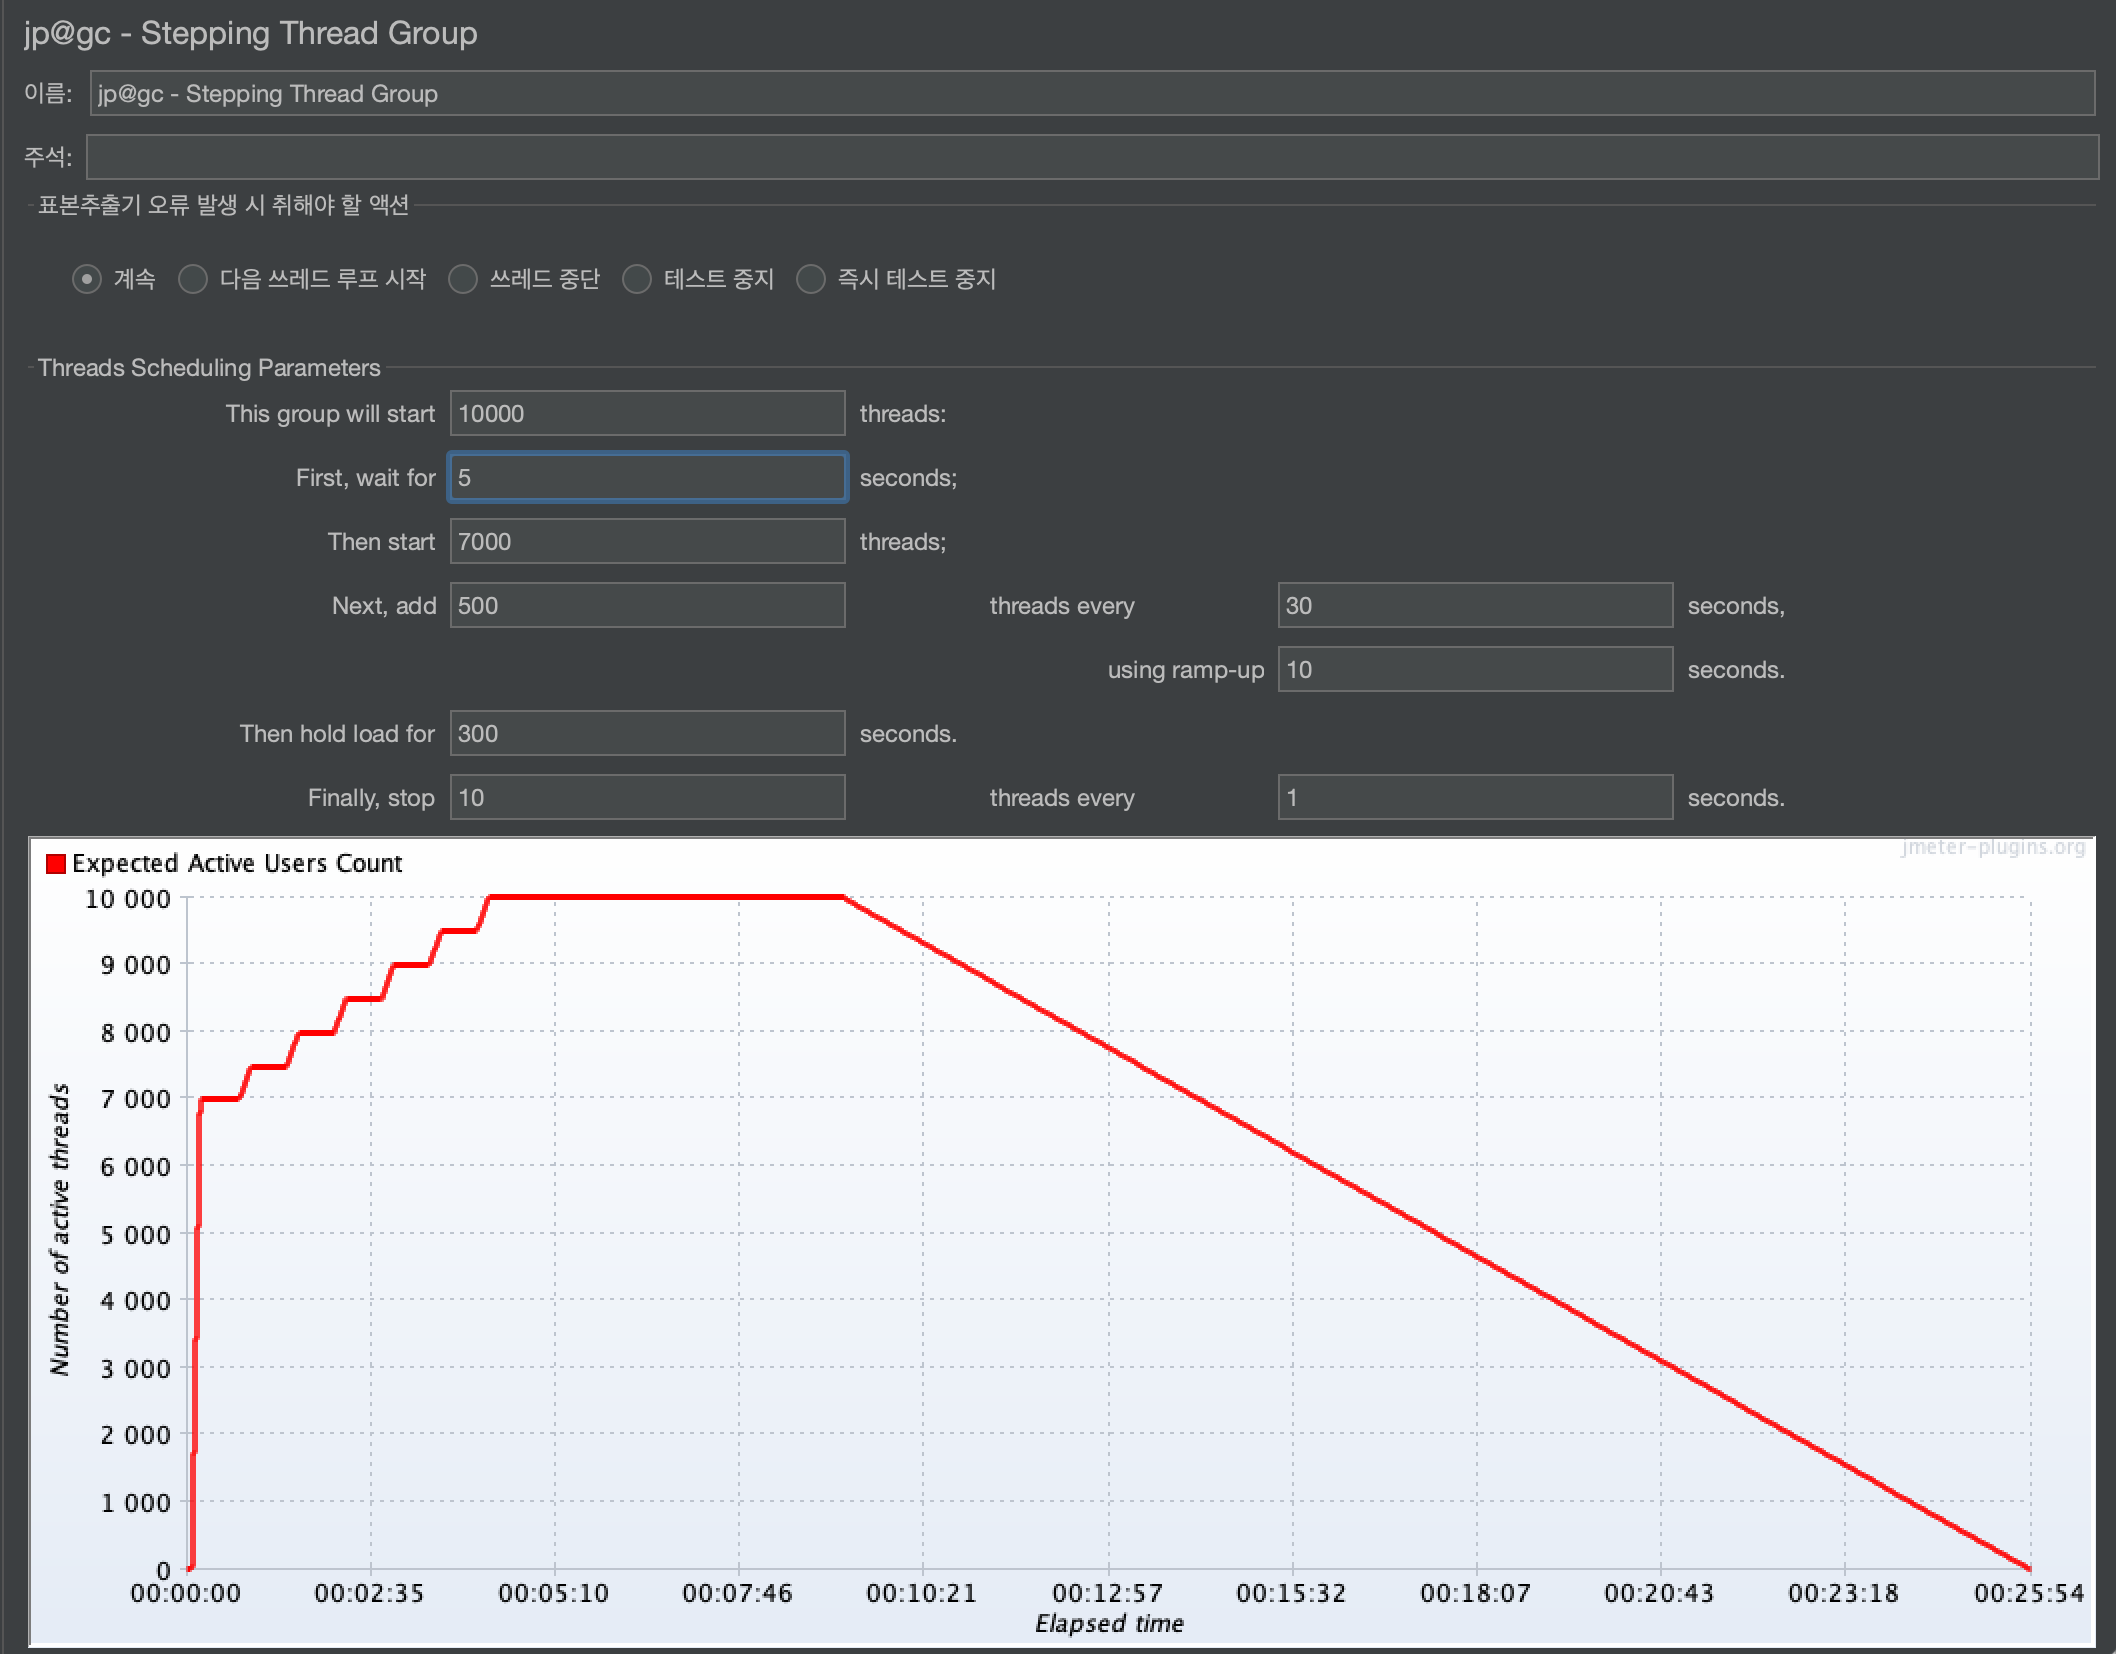Click the Then start threads field 7000
The width and height of the screenshot is (2116, 1654).
[x=647, y=542]
